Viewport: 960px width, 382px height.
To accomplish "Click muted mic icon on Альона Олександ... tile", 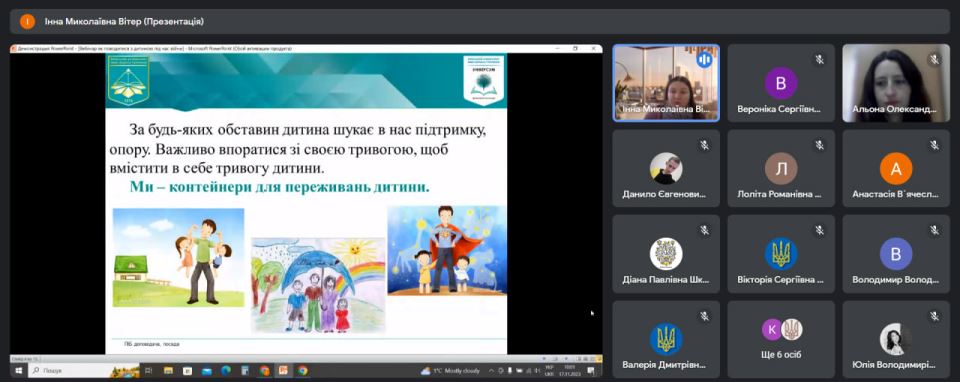I will [934, 59].
